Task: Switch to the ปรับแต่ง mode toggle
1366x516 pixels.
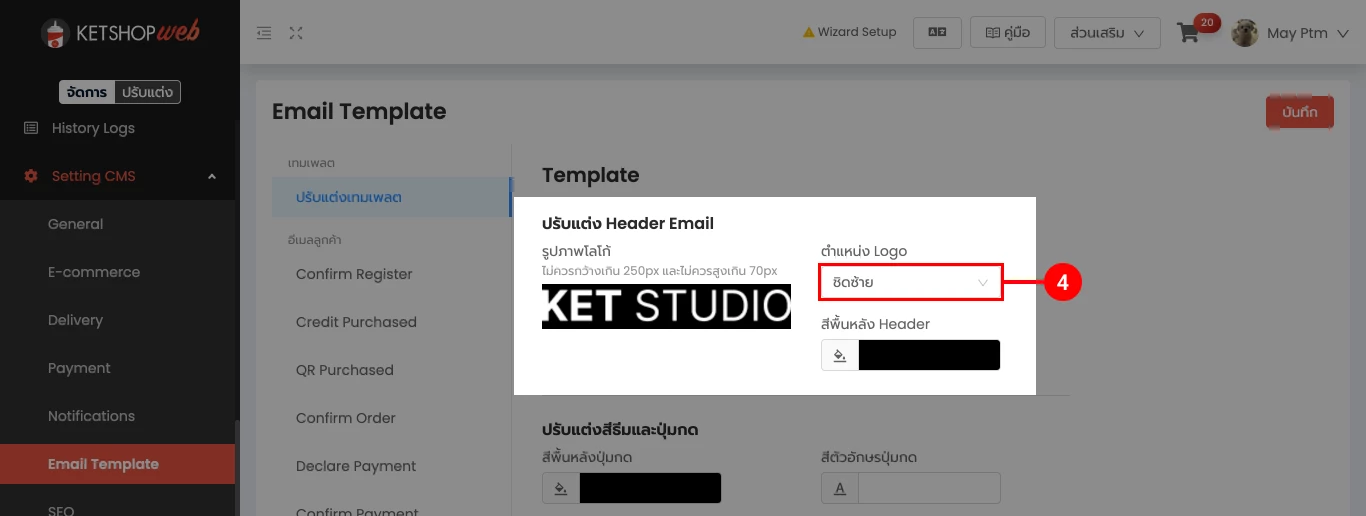Action: [147, 92]
